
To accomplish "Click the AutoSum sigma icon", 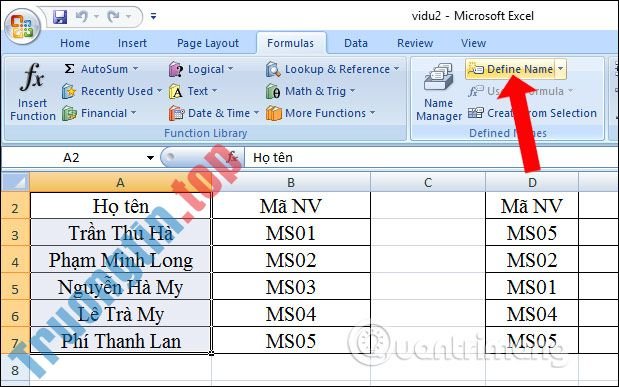I will click(69, 69).
